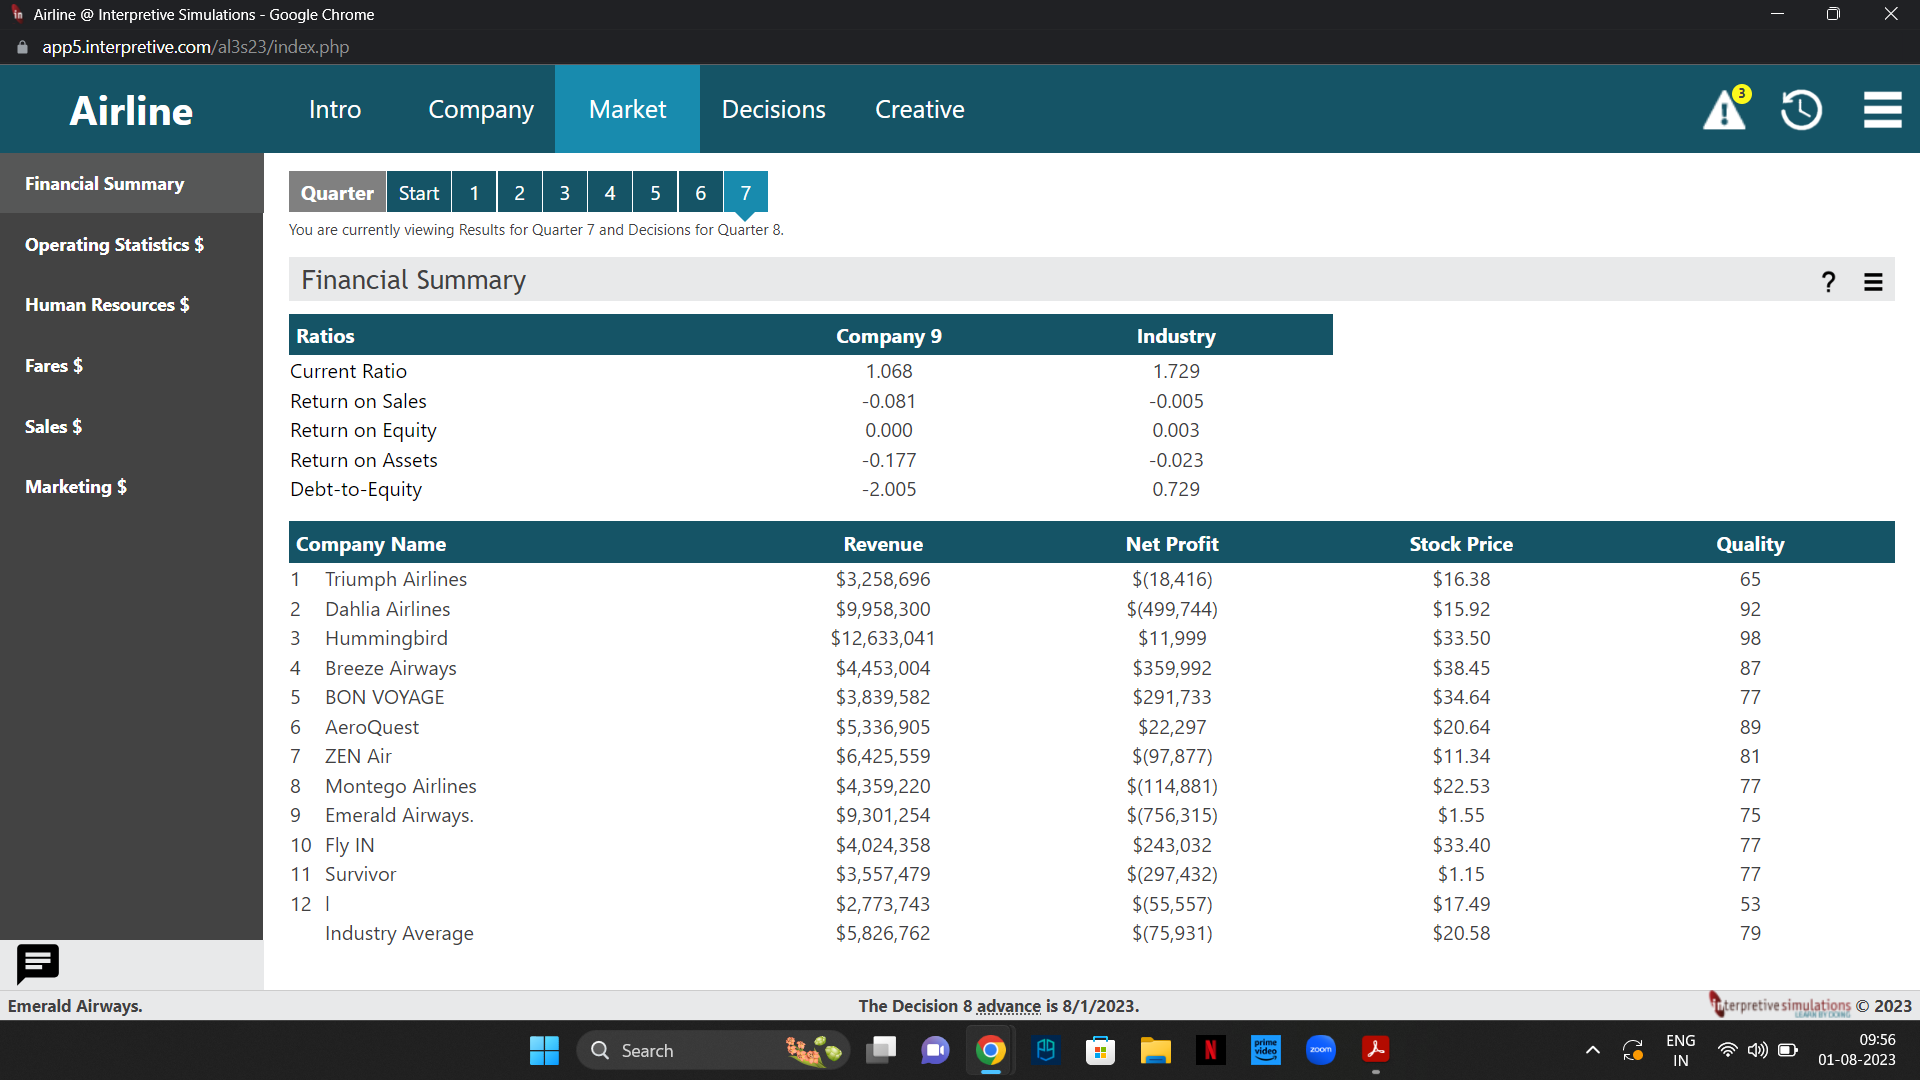
Task: Select Quarter 3 results
Action: click(x=564, y=193)
